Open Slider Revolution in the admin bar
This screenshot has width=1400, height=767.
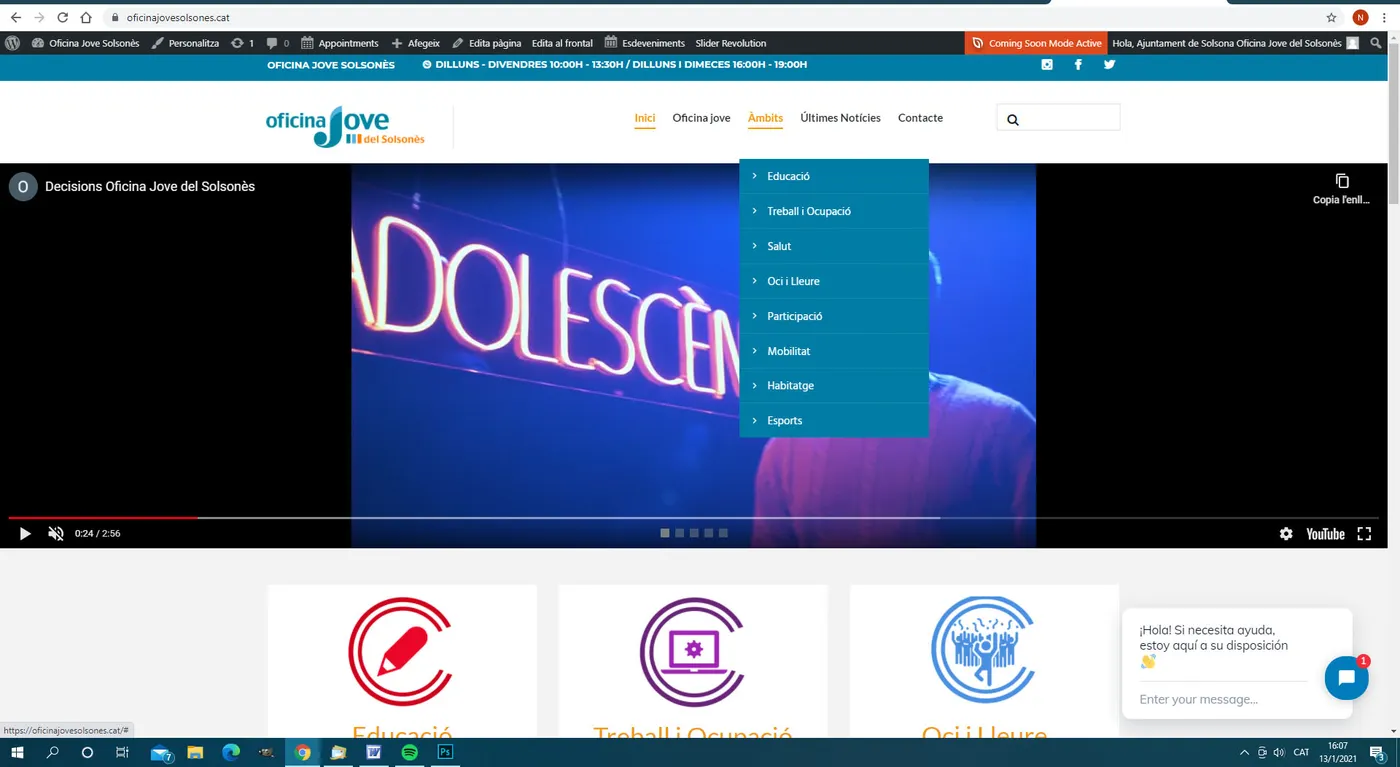pos(731,43)
